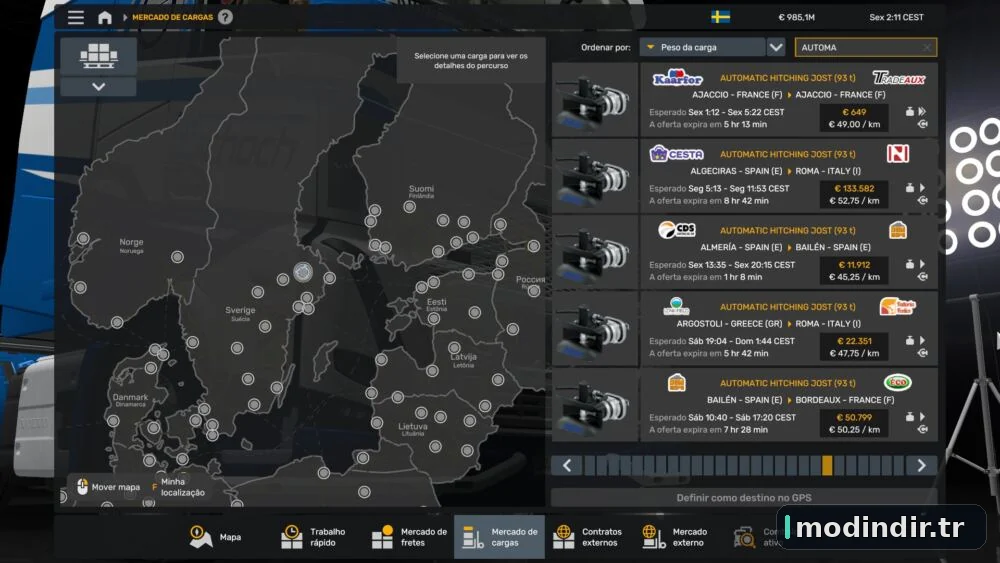Click the ferry route icon in € 50.799 row
This screenshot has height=563, width=1000.
922,430
